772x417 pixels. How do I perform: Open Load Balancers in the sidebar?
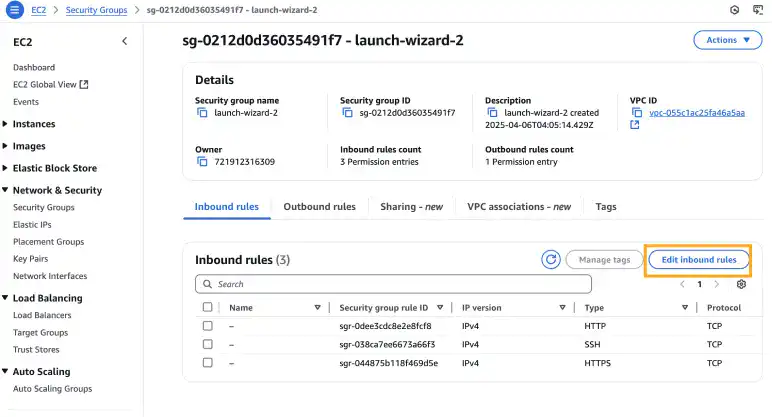coord(42,315)
